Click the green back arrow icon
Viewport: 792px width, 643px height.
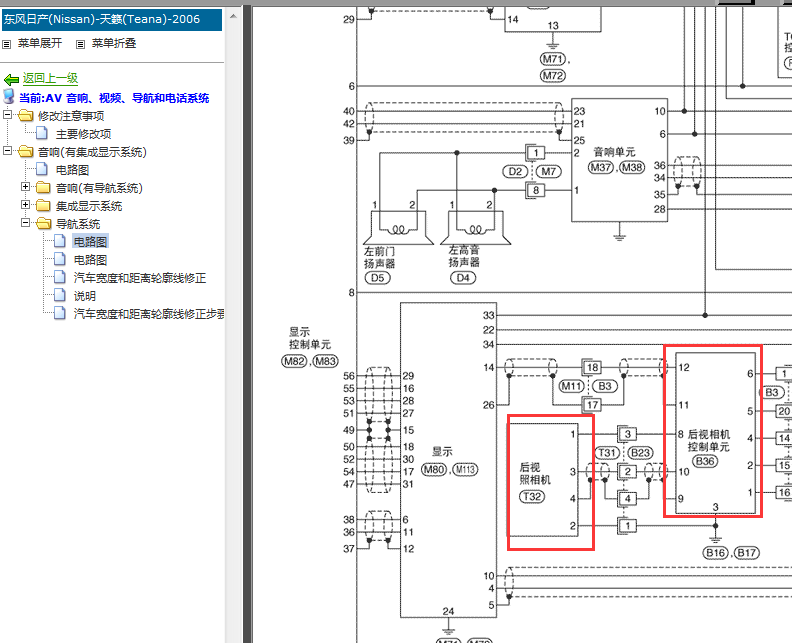(x=11, y=79)
